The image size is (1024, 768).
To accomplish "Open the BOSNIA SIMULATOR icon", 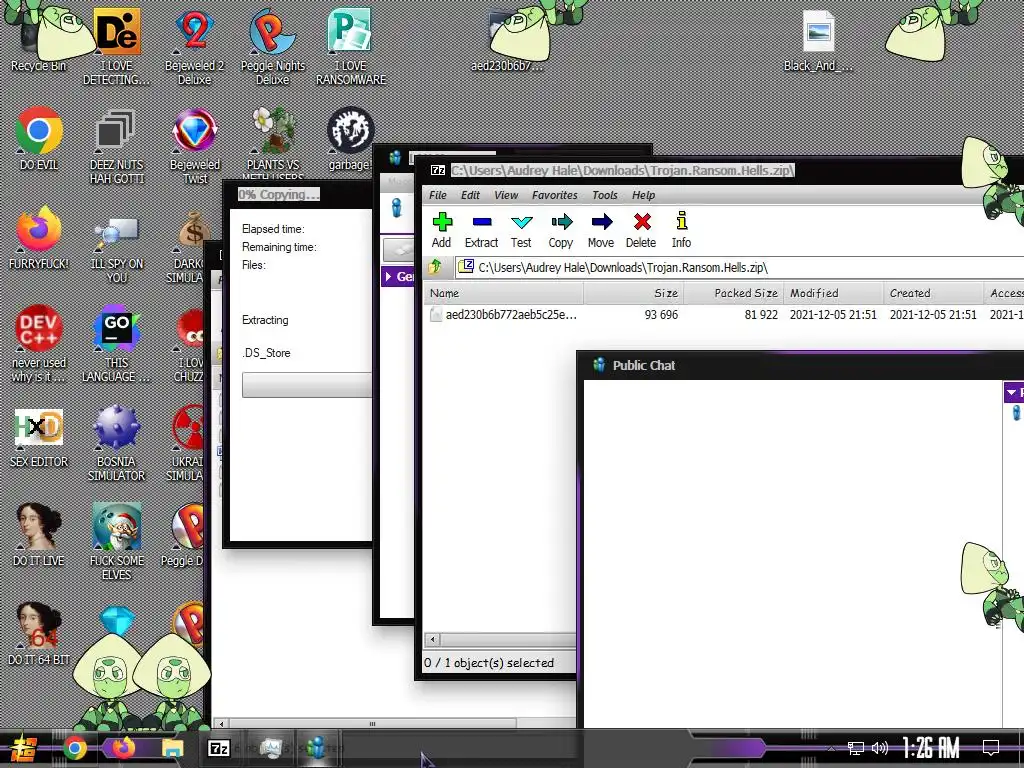I will click(116, 442).
